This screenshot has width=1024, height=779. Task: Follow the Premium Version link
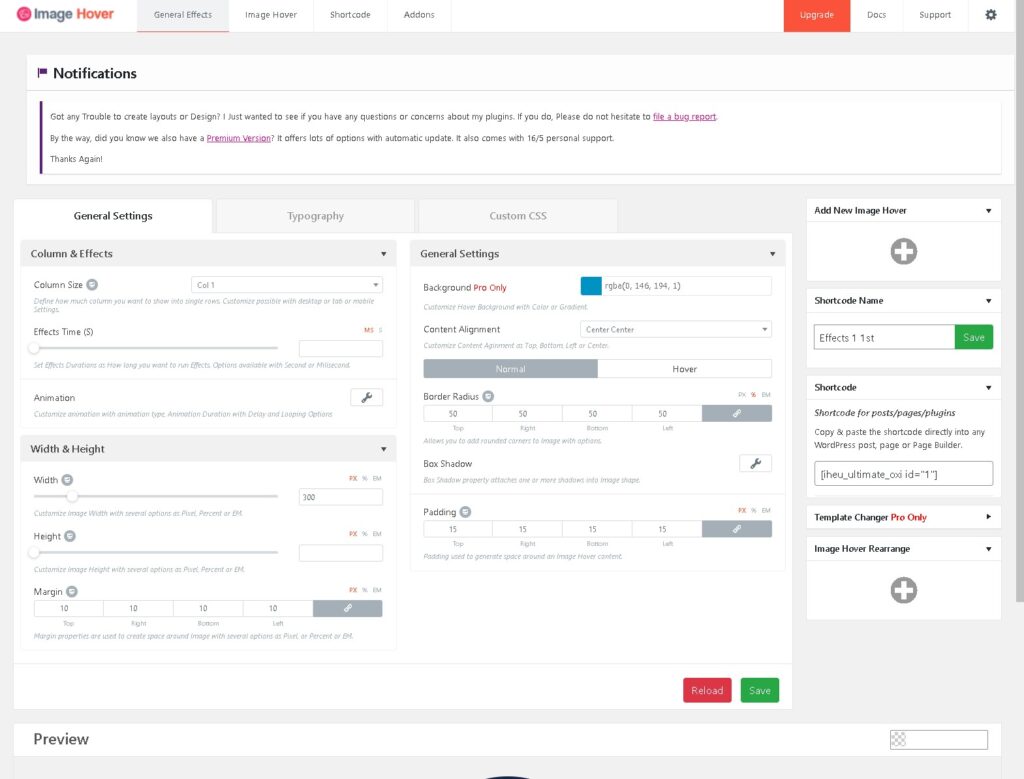(238, 138)
